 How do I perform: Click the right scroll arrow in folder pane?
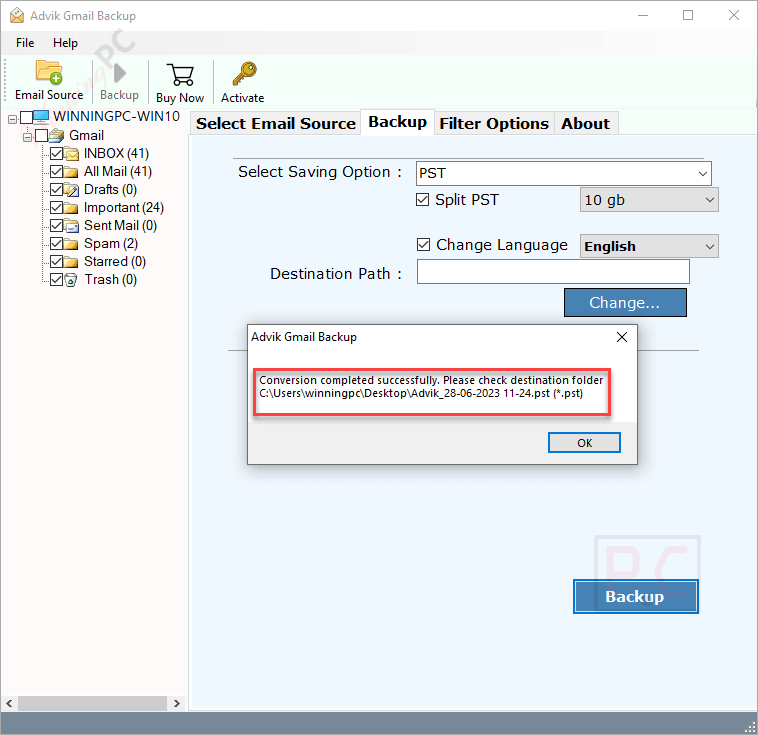(x=176, y=703)
